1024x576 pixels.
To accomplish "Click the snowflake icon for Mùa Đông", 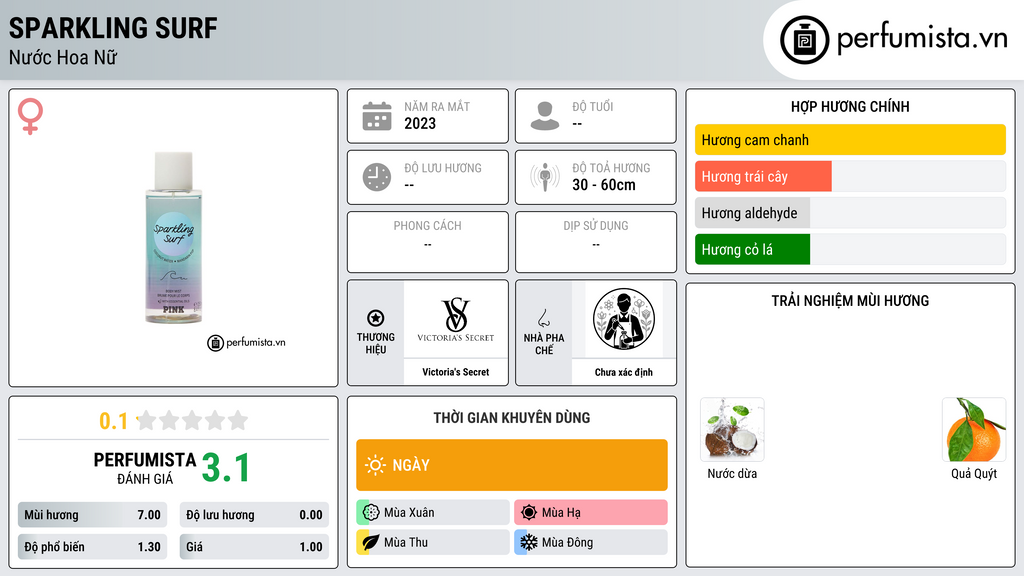I will coord(529,542).
